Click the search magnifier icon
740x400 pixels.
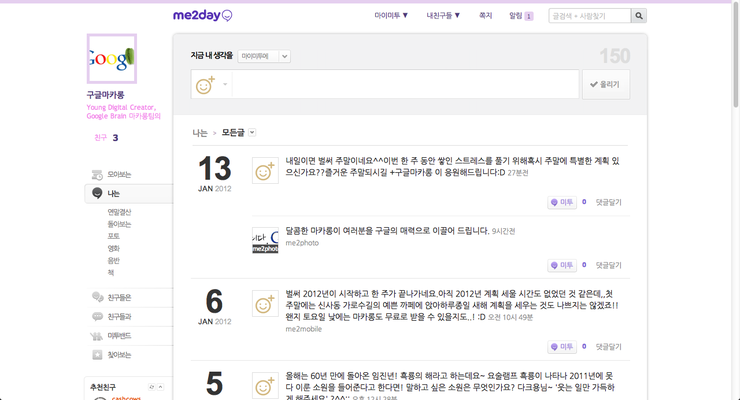click(639, 16)
